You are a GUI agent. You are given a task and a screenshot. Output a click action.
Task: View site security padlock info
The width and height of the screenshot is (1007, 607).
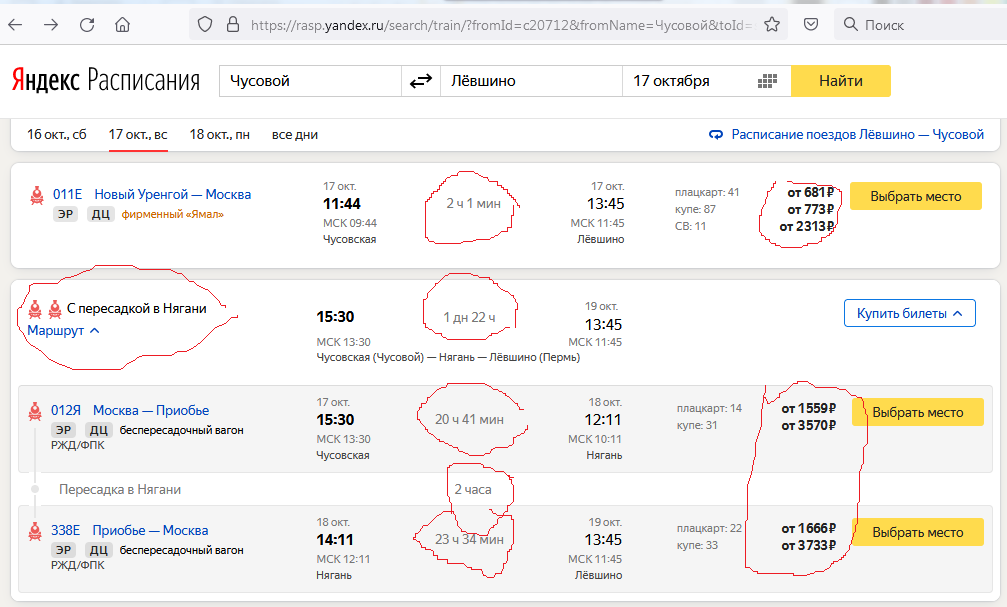[233, 25]
